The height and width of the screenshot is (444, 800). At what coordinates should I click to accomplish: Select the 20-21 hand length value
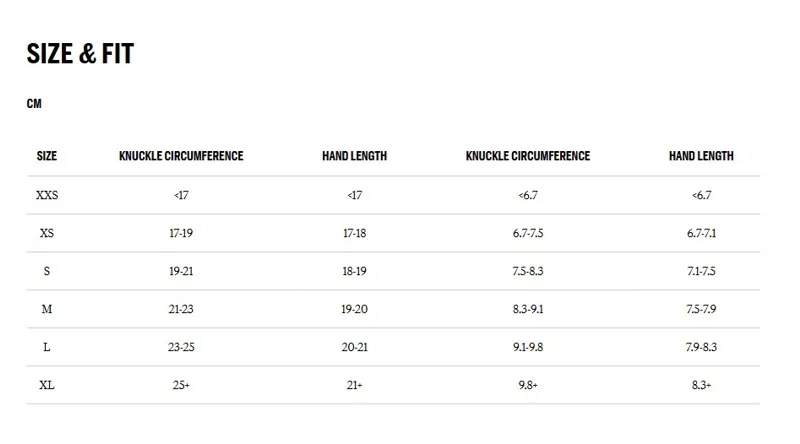click(x=355, y=347)
